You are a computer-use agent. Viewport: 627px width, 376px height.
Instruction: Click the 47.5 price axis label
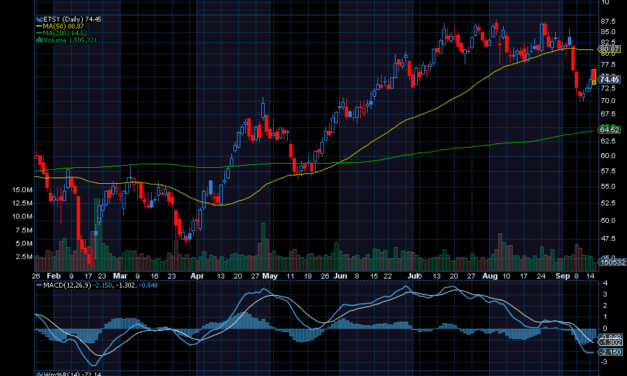tap(608, 239)
